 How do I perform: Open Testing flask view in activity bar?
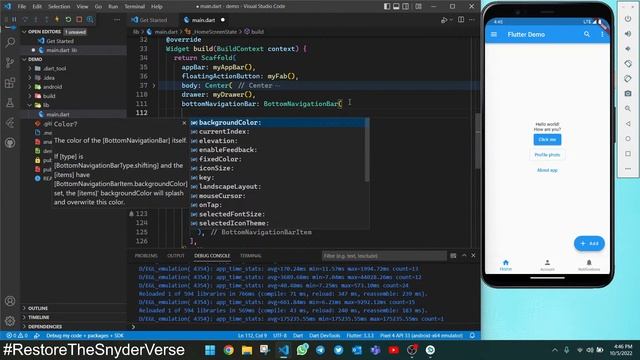click(10, 102)
